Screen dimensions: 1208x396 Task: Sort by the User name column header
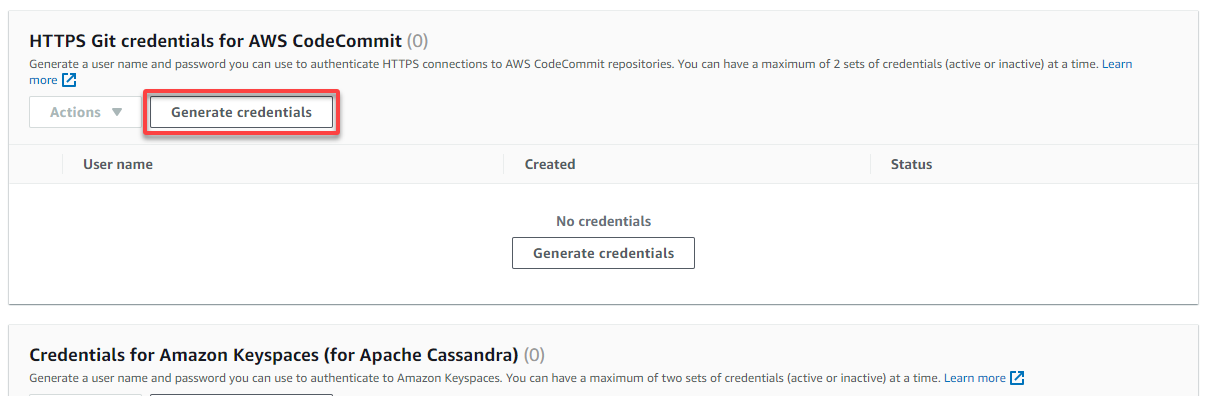coord(118,164)
